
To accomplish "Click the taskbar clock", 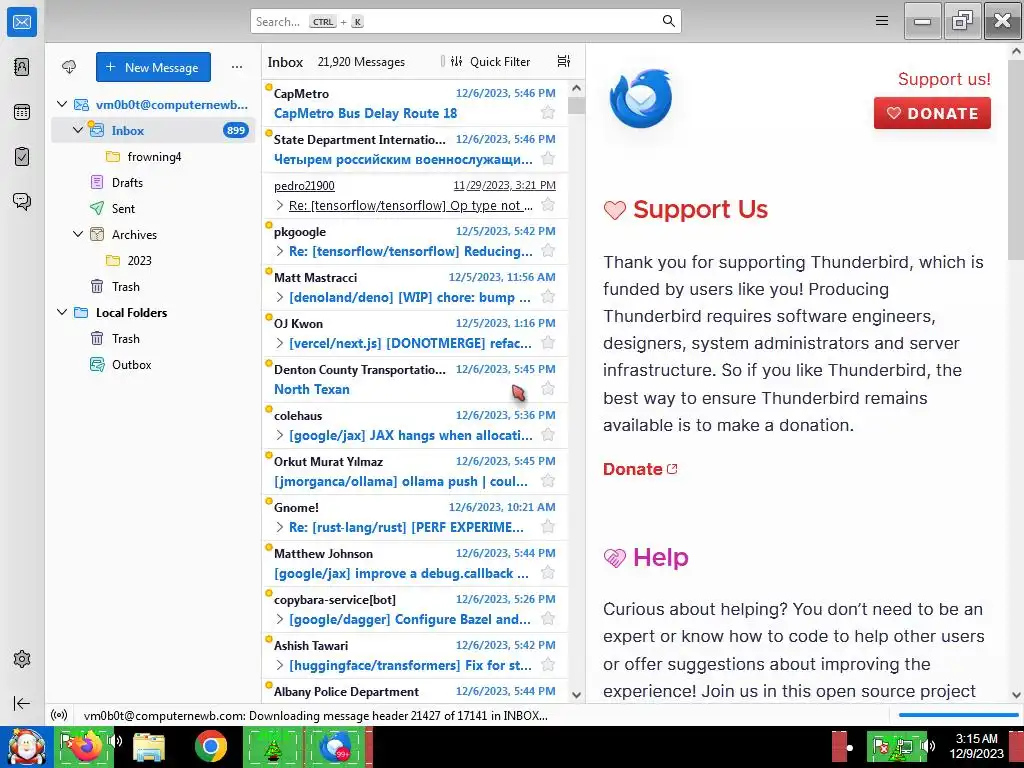I will 976,746.
